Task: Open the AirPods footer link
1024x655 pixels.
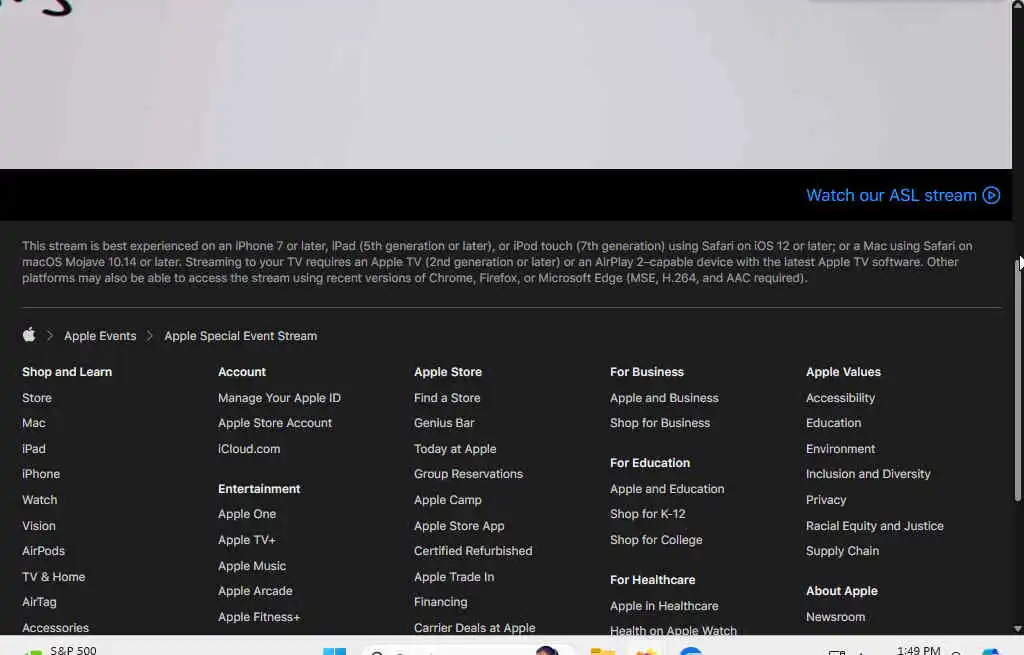Action: point(43,551)
